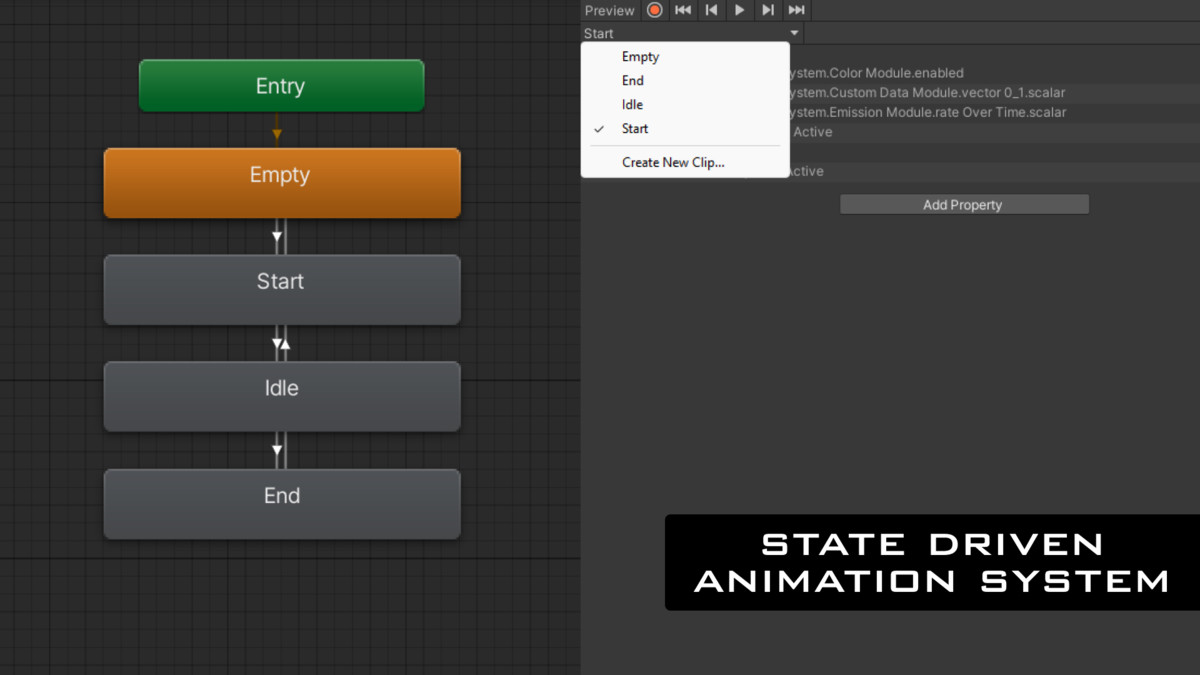Select the green Entry node

(281, 86)
